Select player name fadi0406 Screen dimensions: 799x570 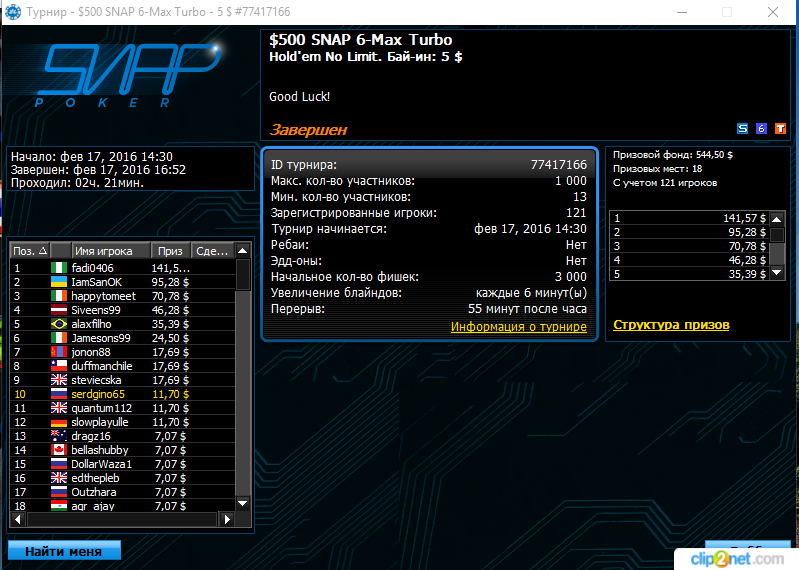click(x=92, y=268)
